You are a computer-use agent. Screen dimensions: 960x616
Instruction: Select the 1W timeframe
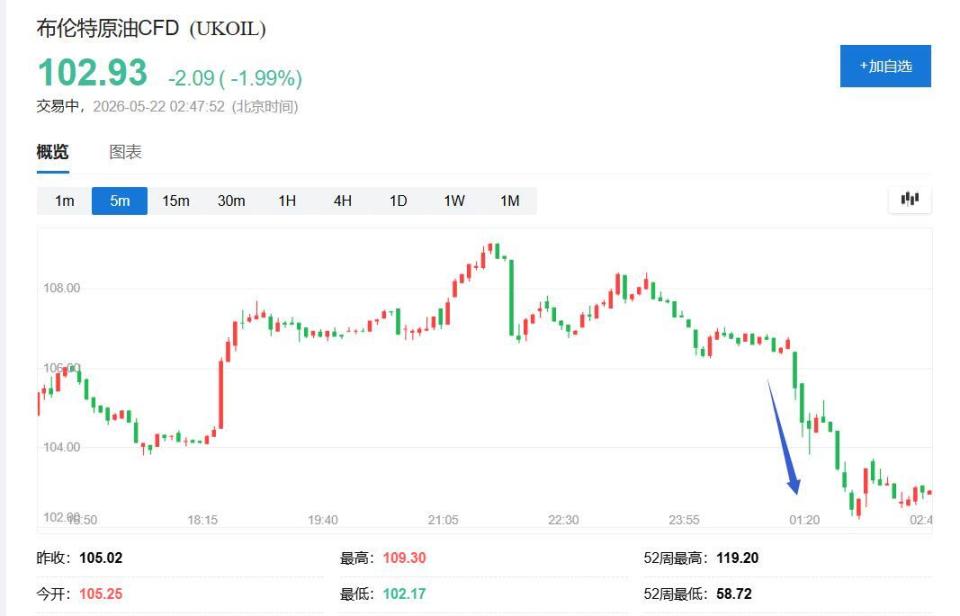coord(454,201)
